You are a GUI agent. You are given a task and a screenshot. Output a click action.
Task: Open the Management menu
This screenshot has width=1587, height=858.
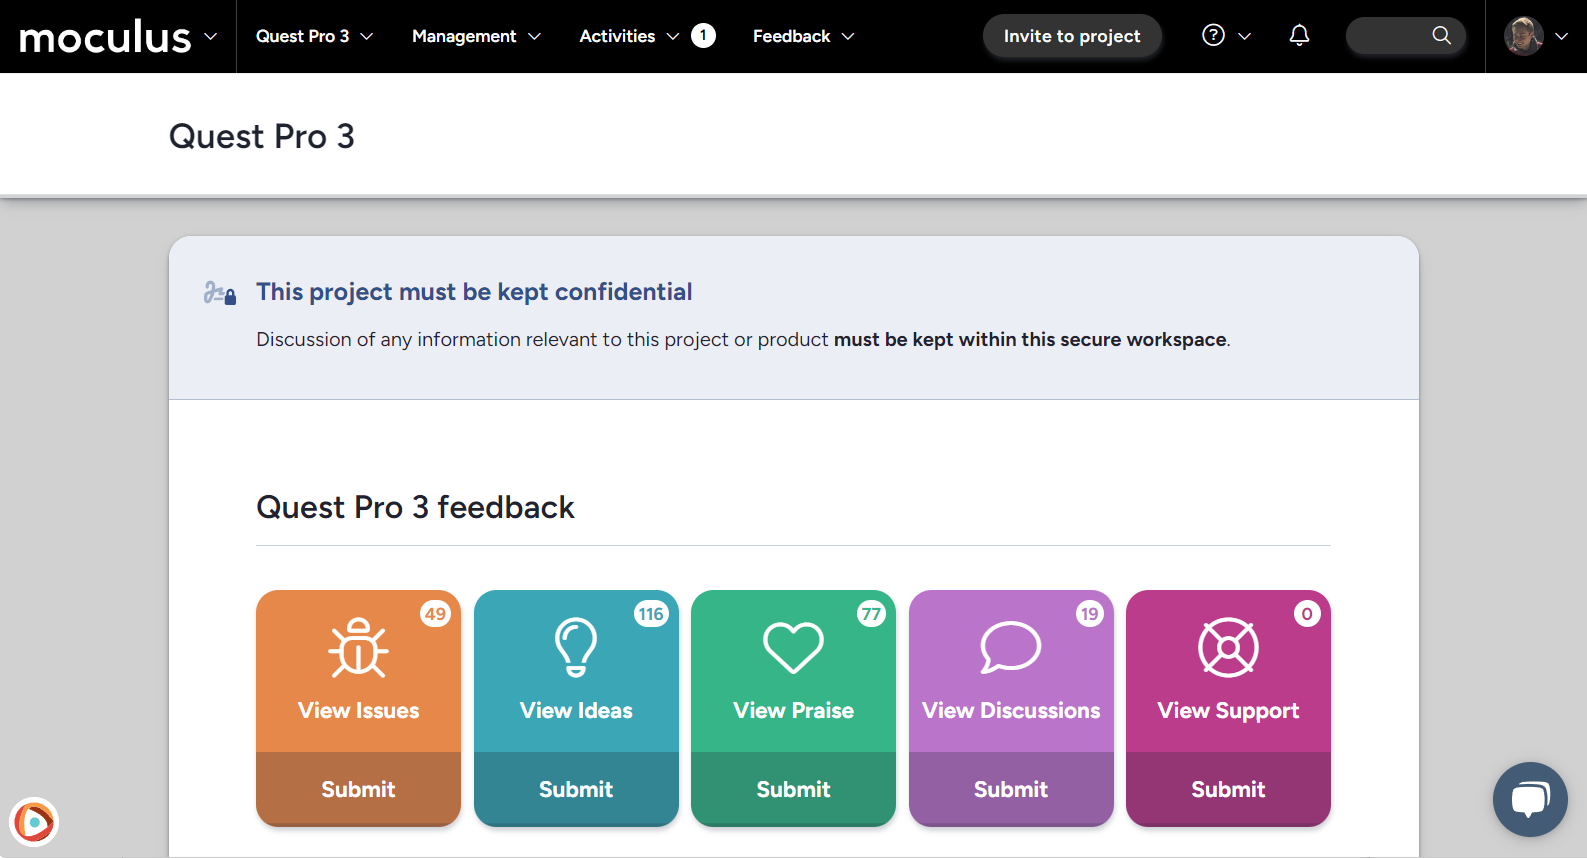pyautogui.click(x=476, y=36)
